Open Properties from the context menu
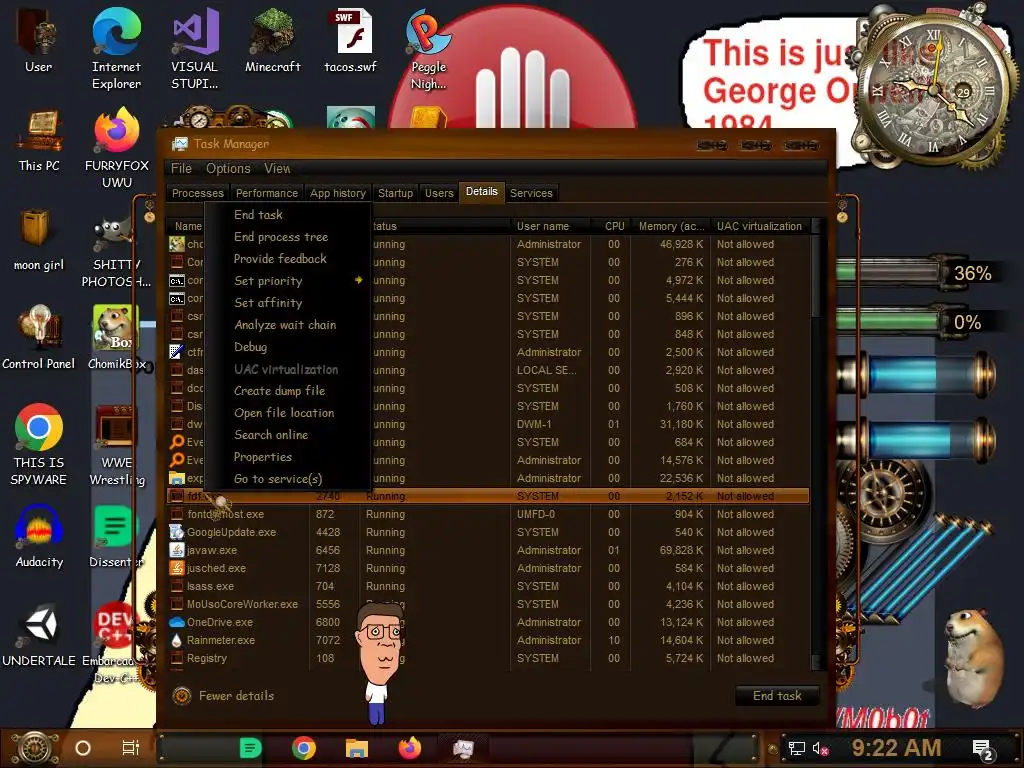 (287, 457)
